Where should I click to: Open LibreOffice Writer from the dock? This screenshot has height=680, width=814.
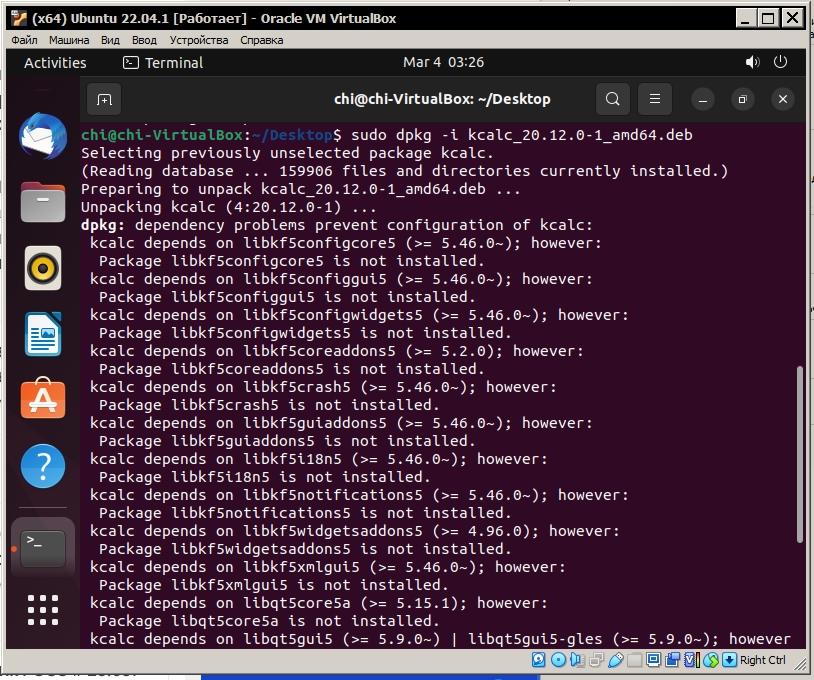[43, 334]
